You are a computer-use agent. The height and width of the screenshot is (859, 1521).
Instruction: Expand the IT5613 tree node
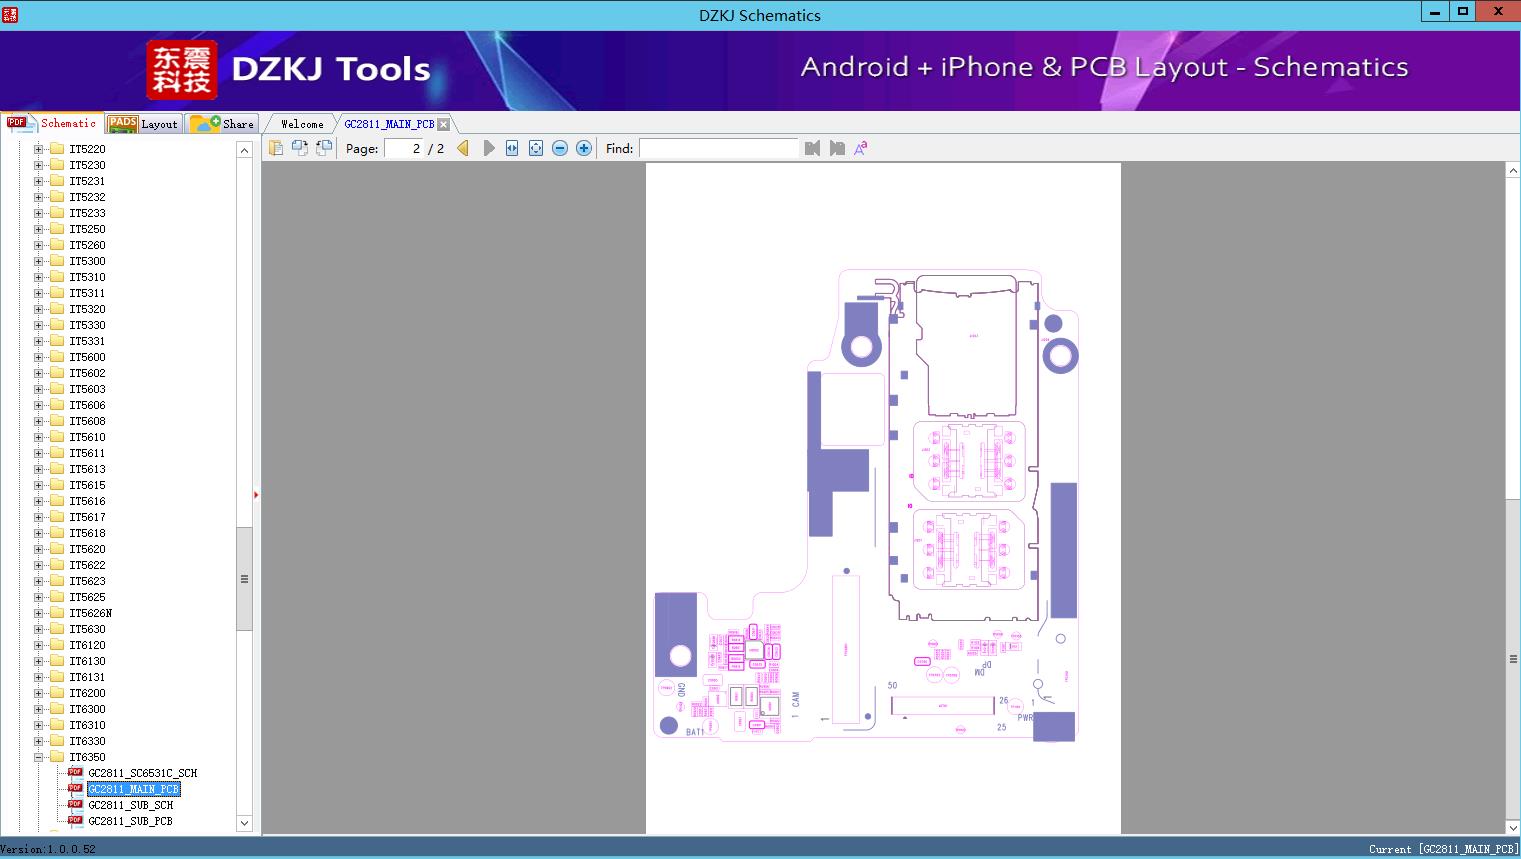pyautogui.click(x=38, y=469)
